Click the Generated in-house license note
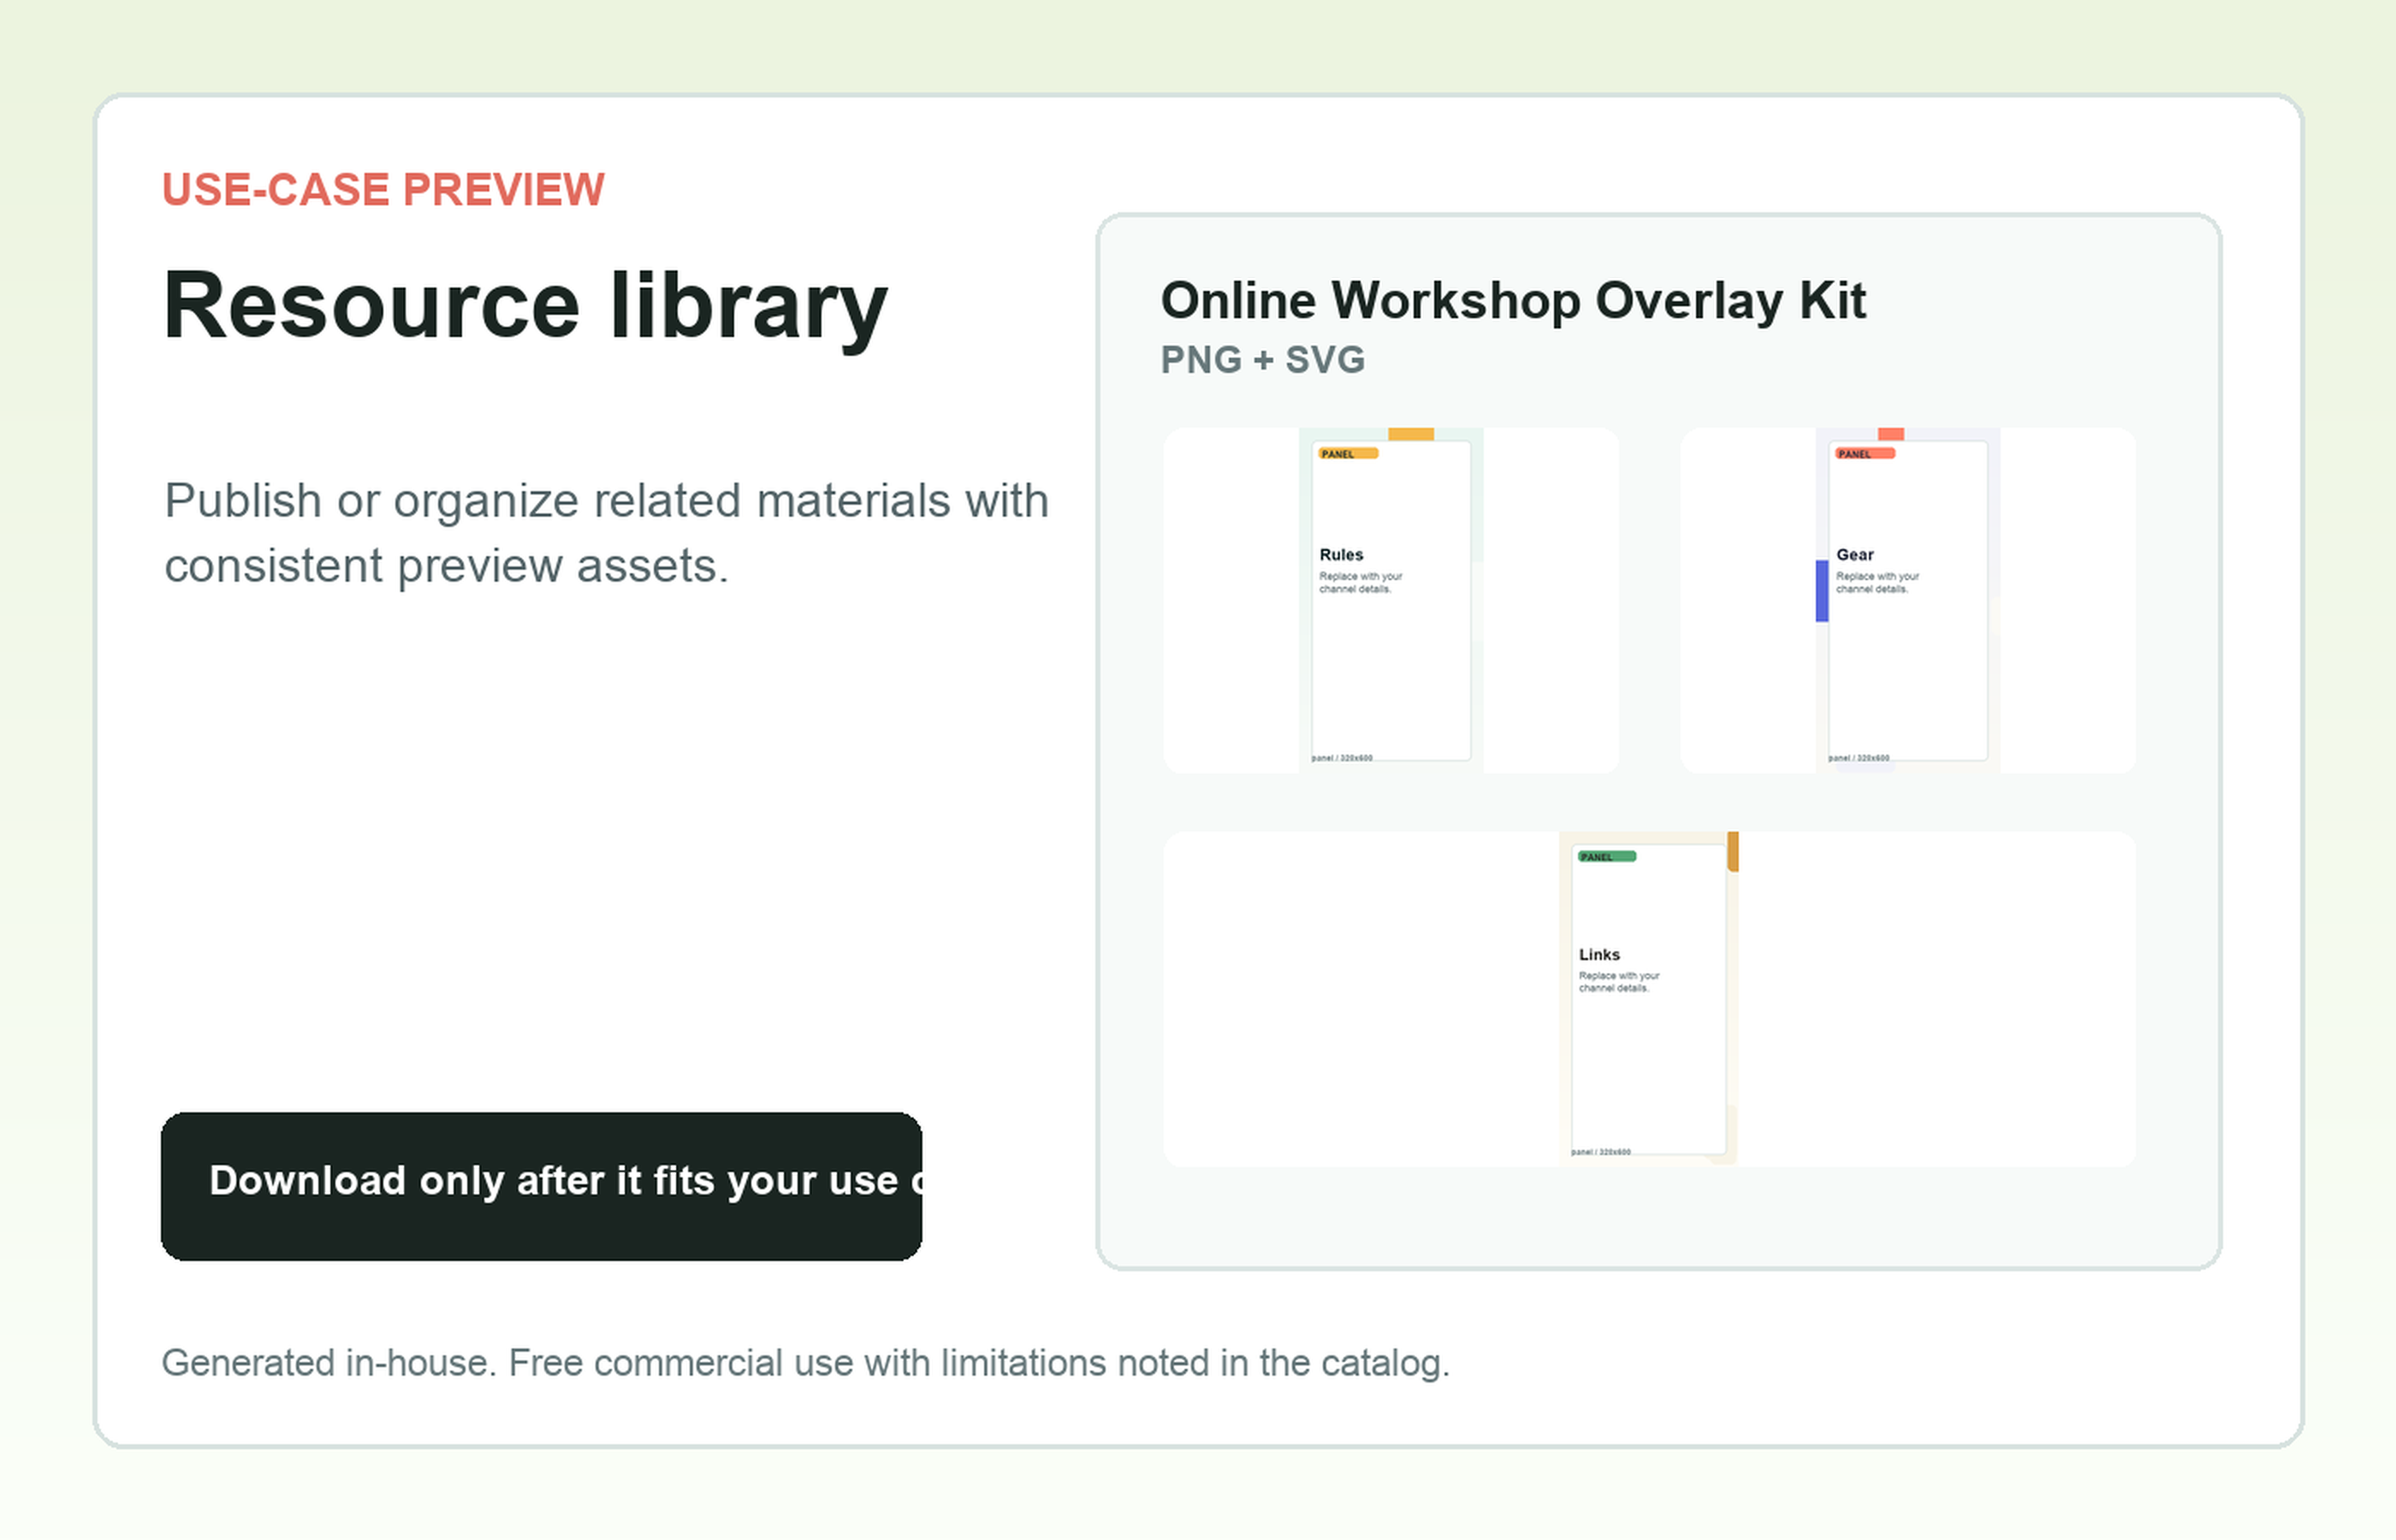The width and height of the screenshot is (2396, 1540). (x=805, y=1364)
